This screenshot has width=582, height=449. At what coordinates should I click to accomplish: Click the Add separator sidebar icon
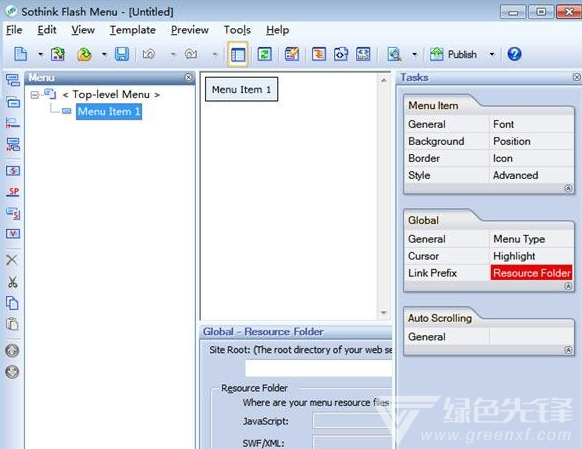(x=13, y=123)
